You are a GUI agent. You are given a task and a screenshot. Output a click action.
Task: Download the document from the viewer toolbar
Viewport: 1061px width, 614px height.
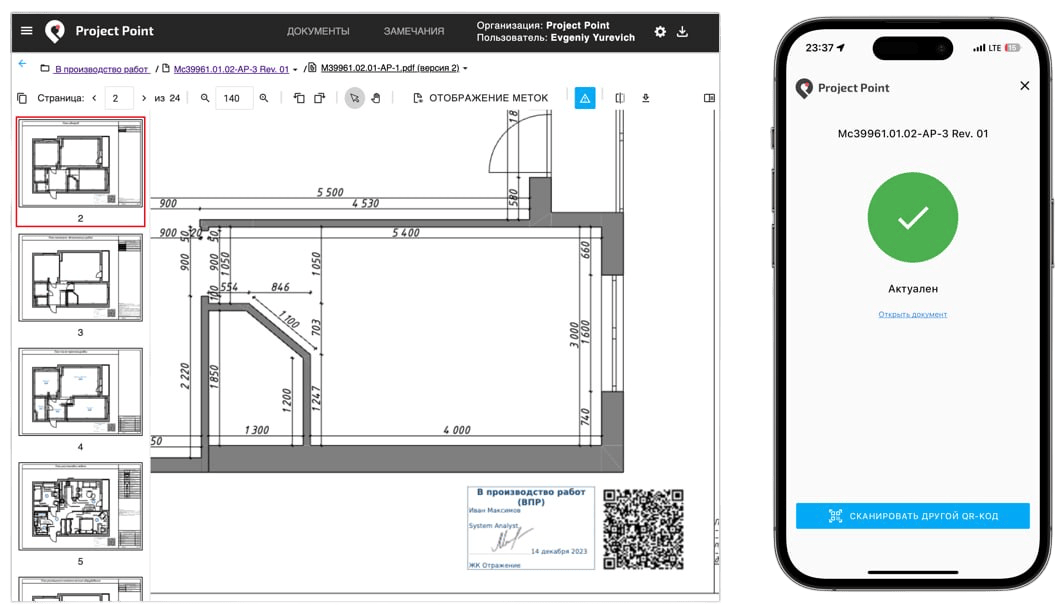coord(646,98)
